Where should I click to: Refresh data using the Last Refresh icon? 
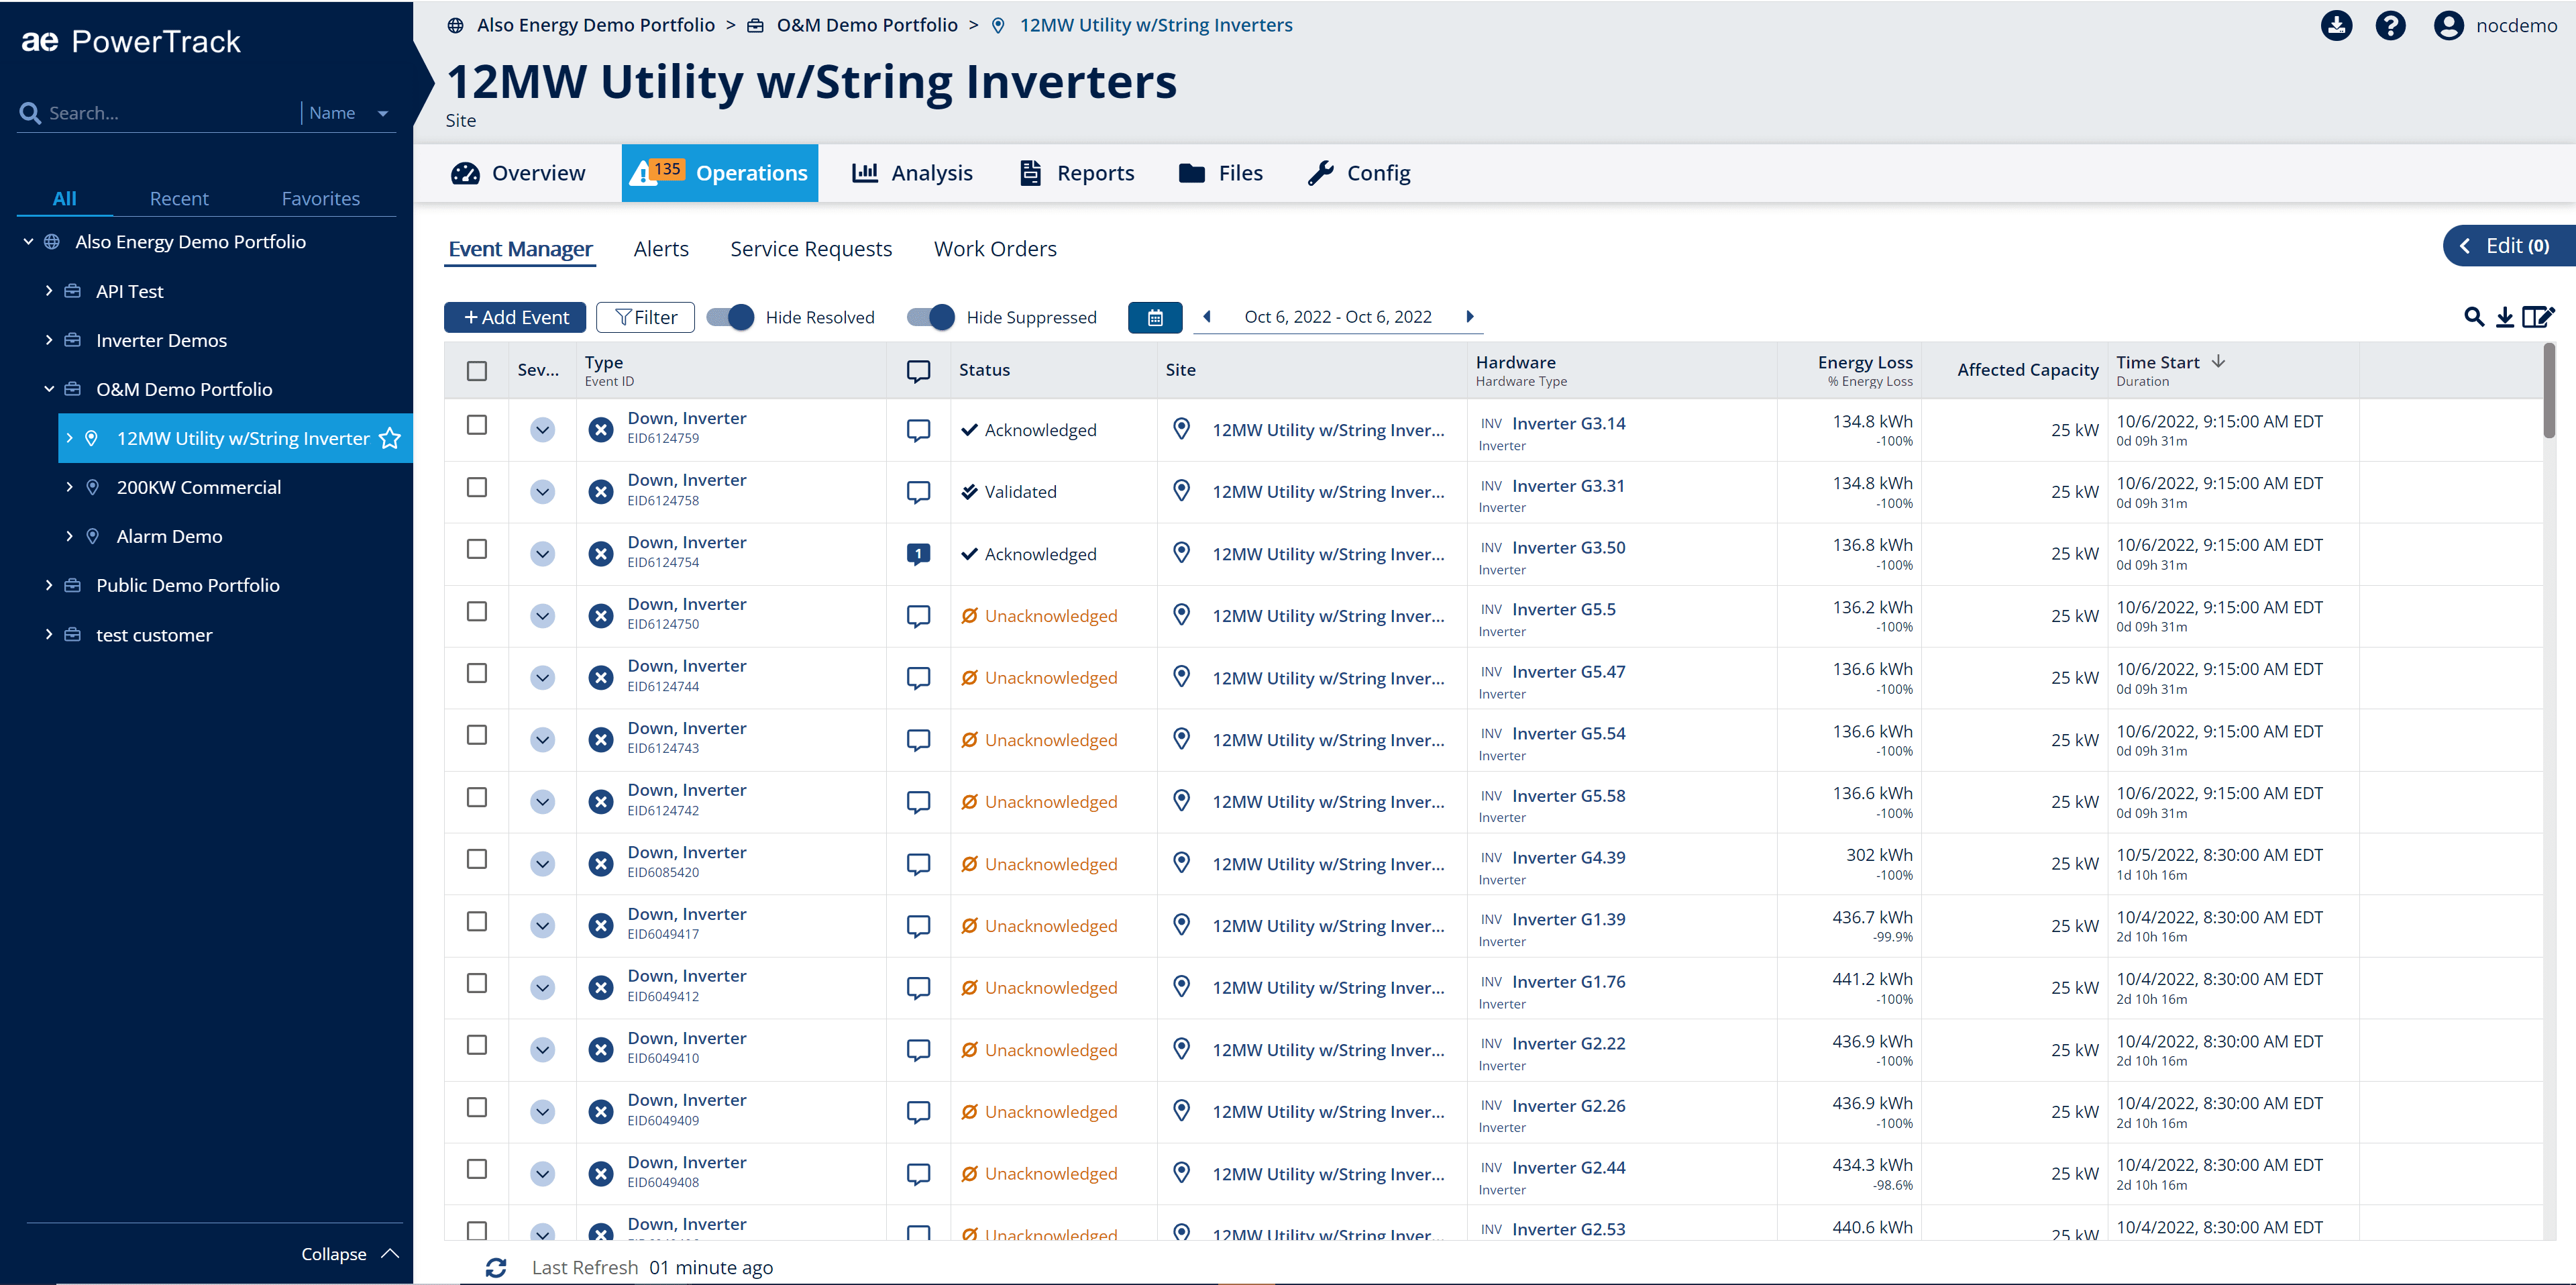pos(497,1267)
